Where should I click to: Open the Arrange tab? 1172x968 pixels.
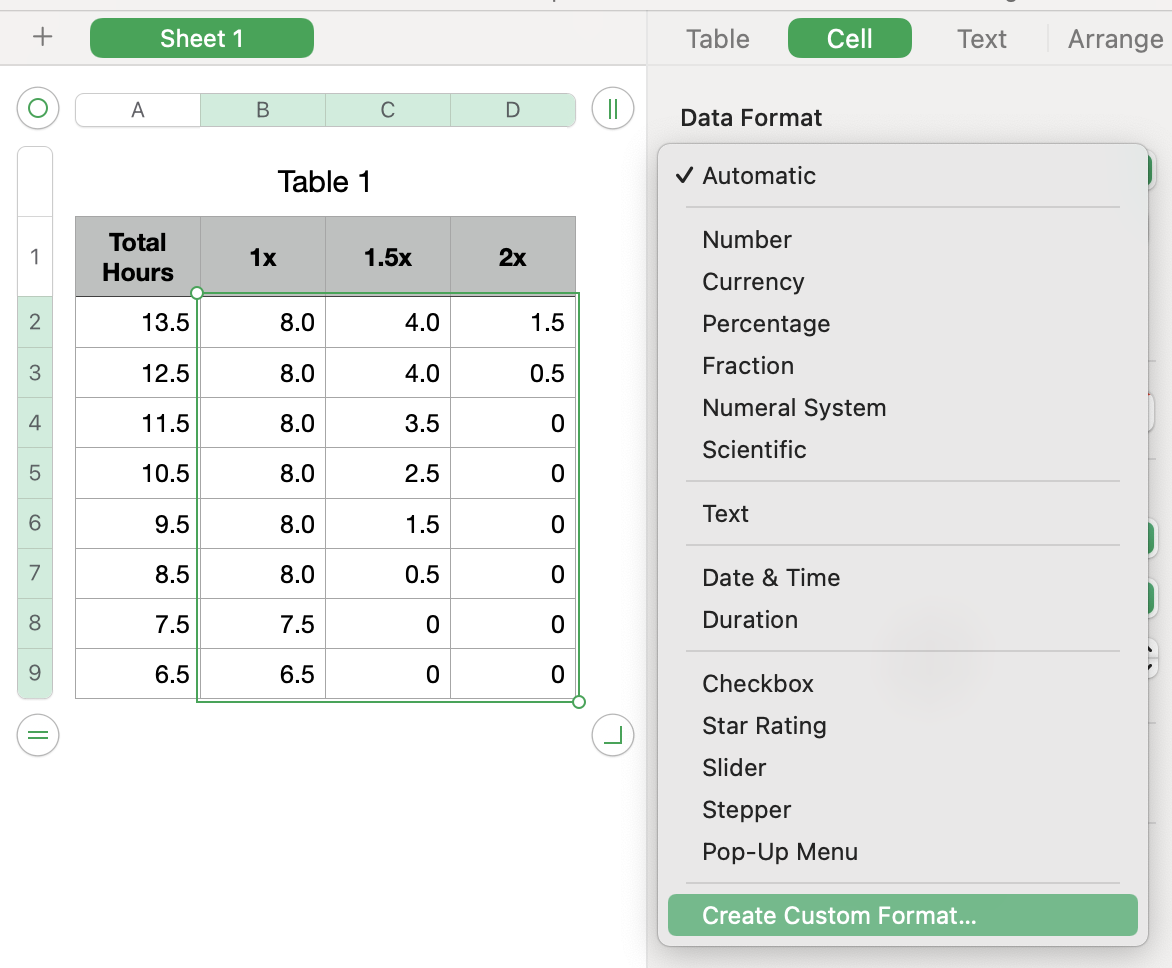click(1115, 39)
